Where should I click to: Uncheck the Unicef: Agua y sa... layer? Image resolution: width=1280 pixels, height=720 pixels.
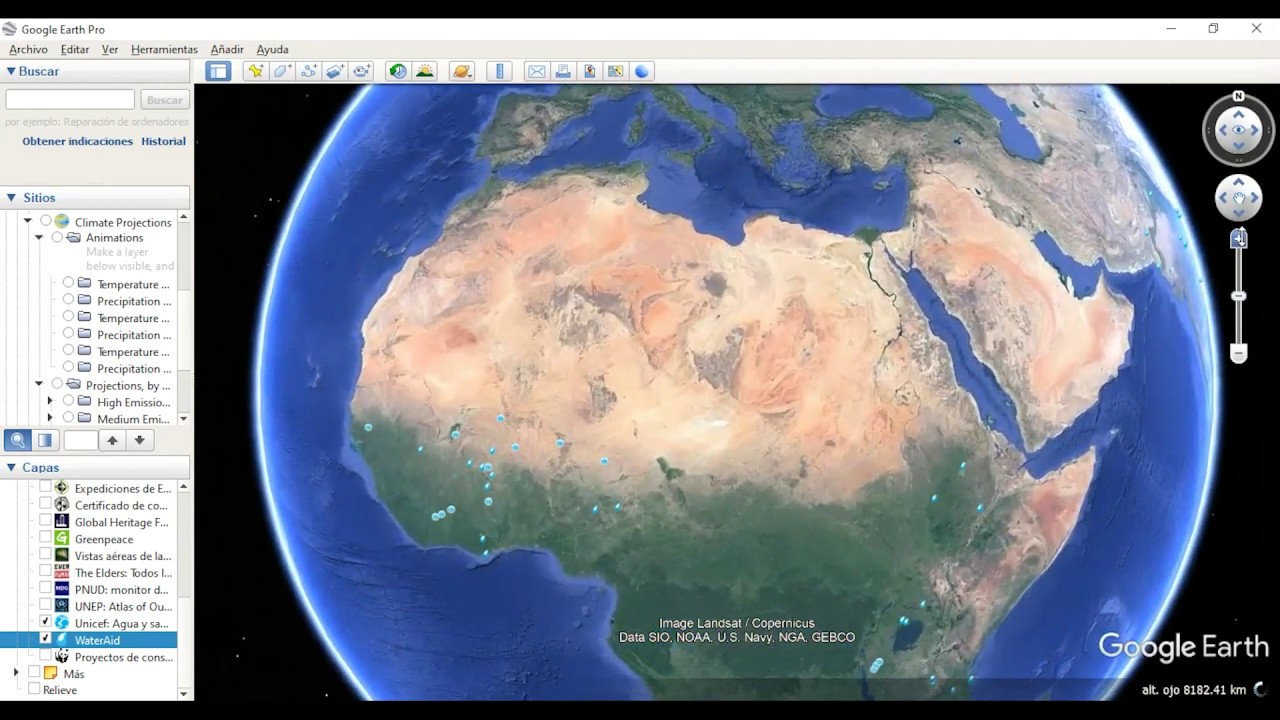pos(45,623)
